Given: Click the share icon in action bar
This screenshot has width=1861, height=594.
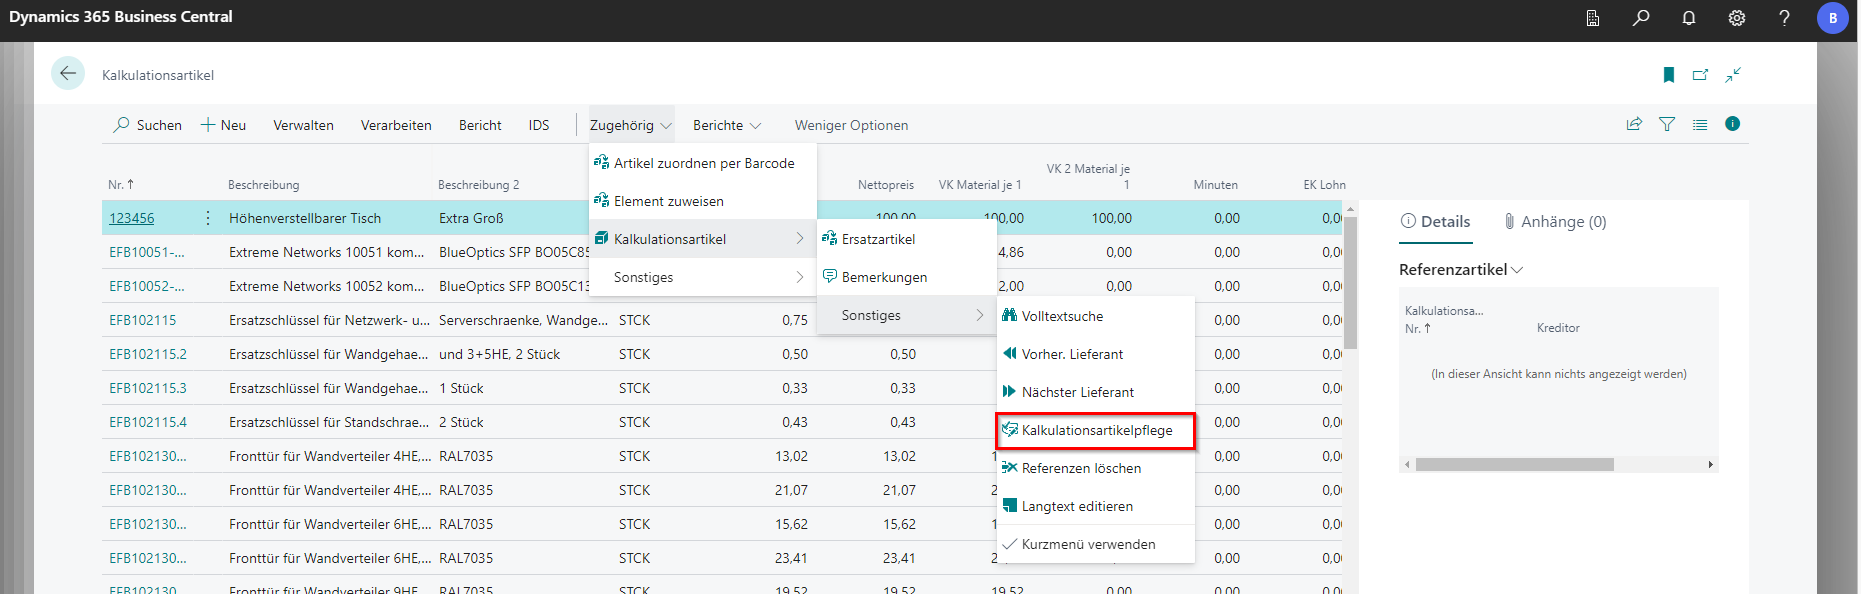Looking at the screenshot, I should point(1634,124).
